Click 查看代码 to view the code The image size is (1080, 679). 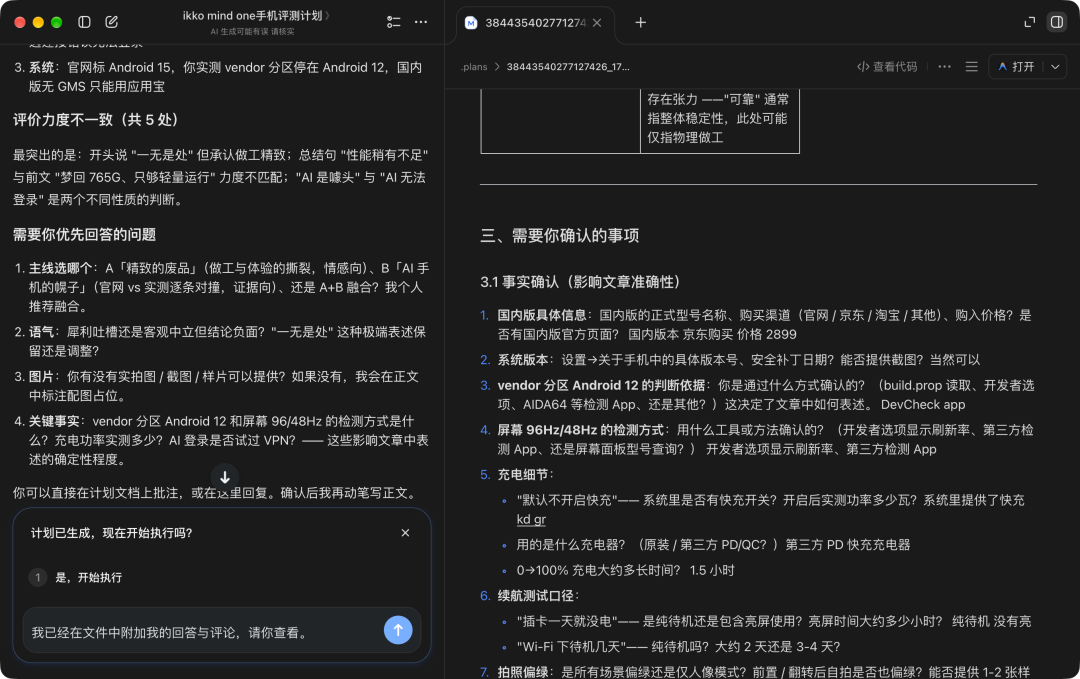887,67
